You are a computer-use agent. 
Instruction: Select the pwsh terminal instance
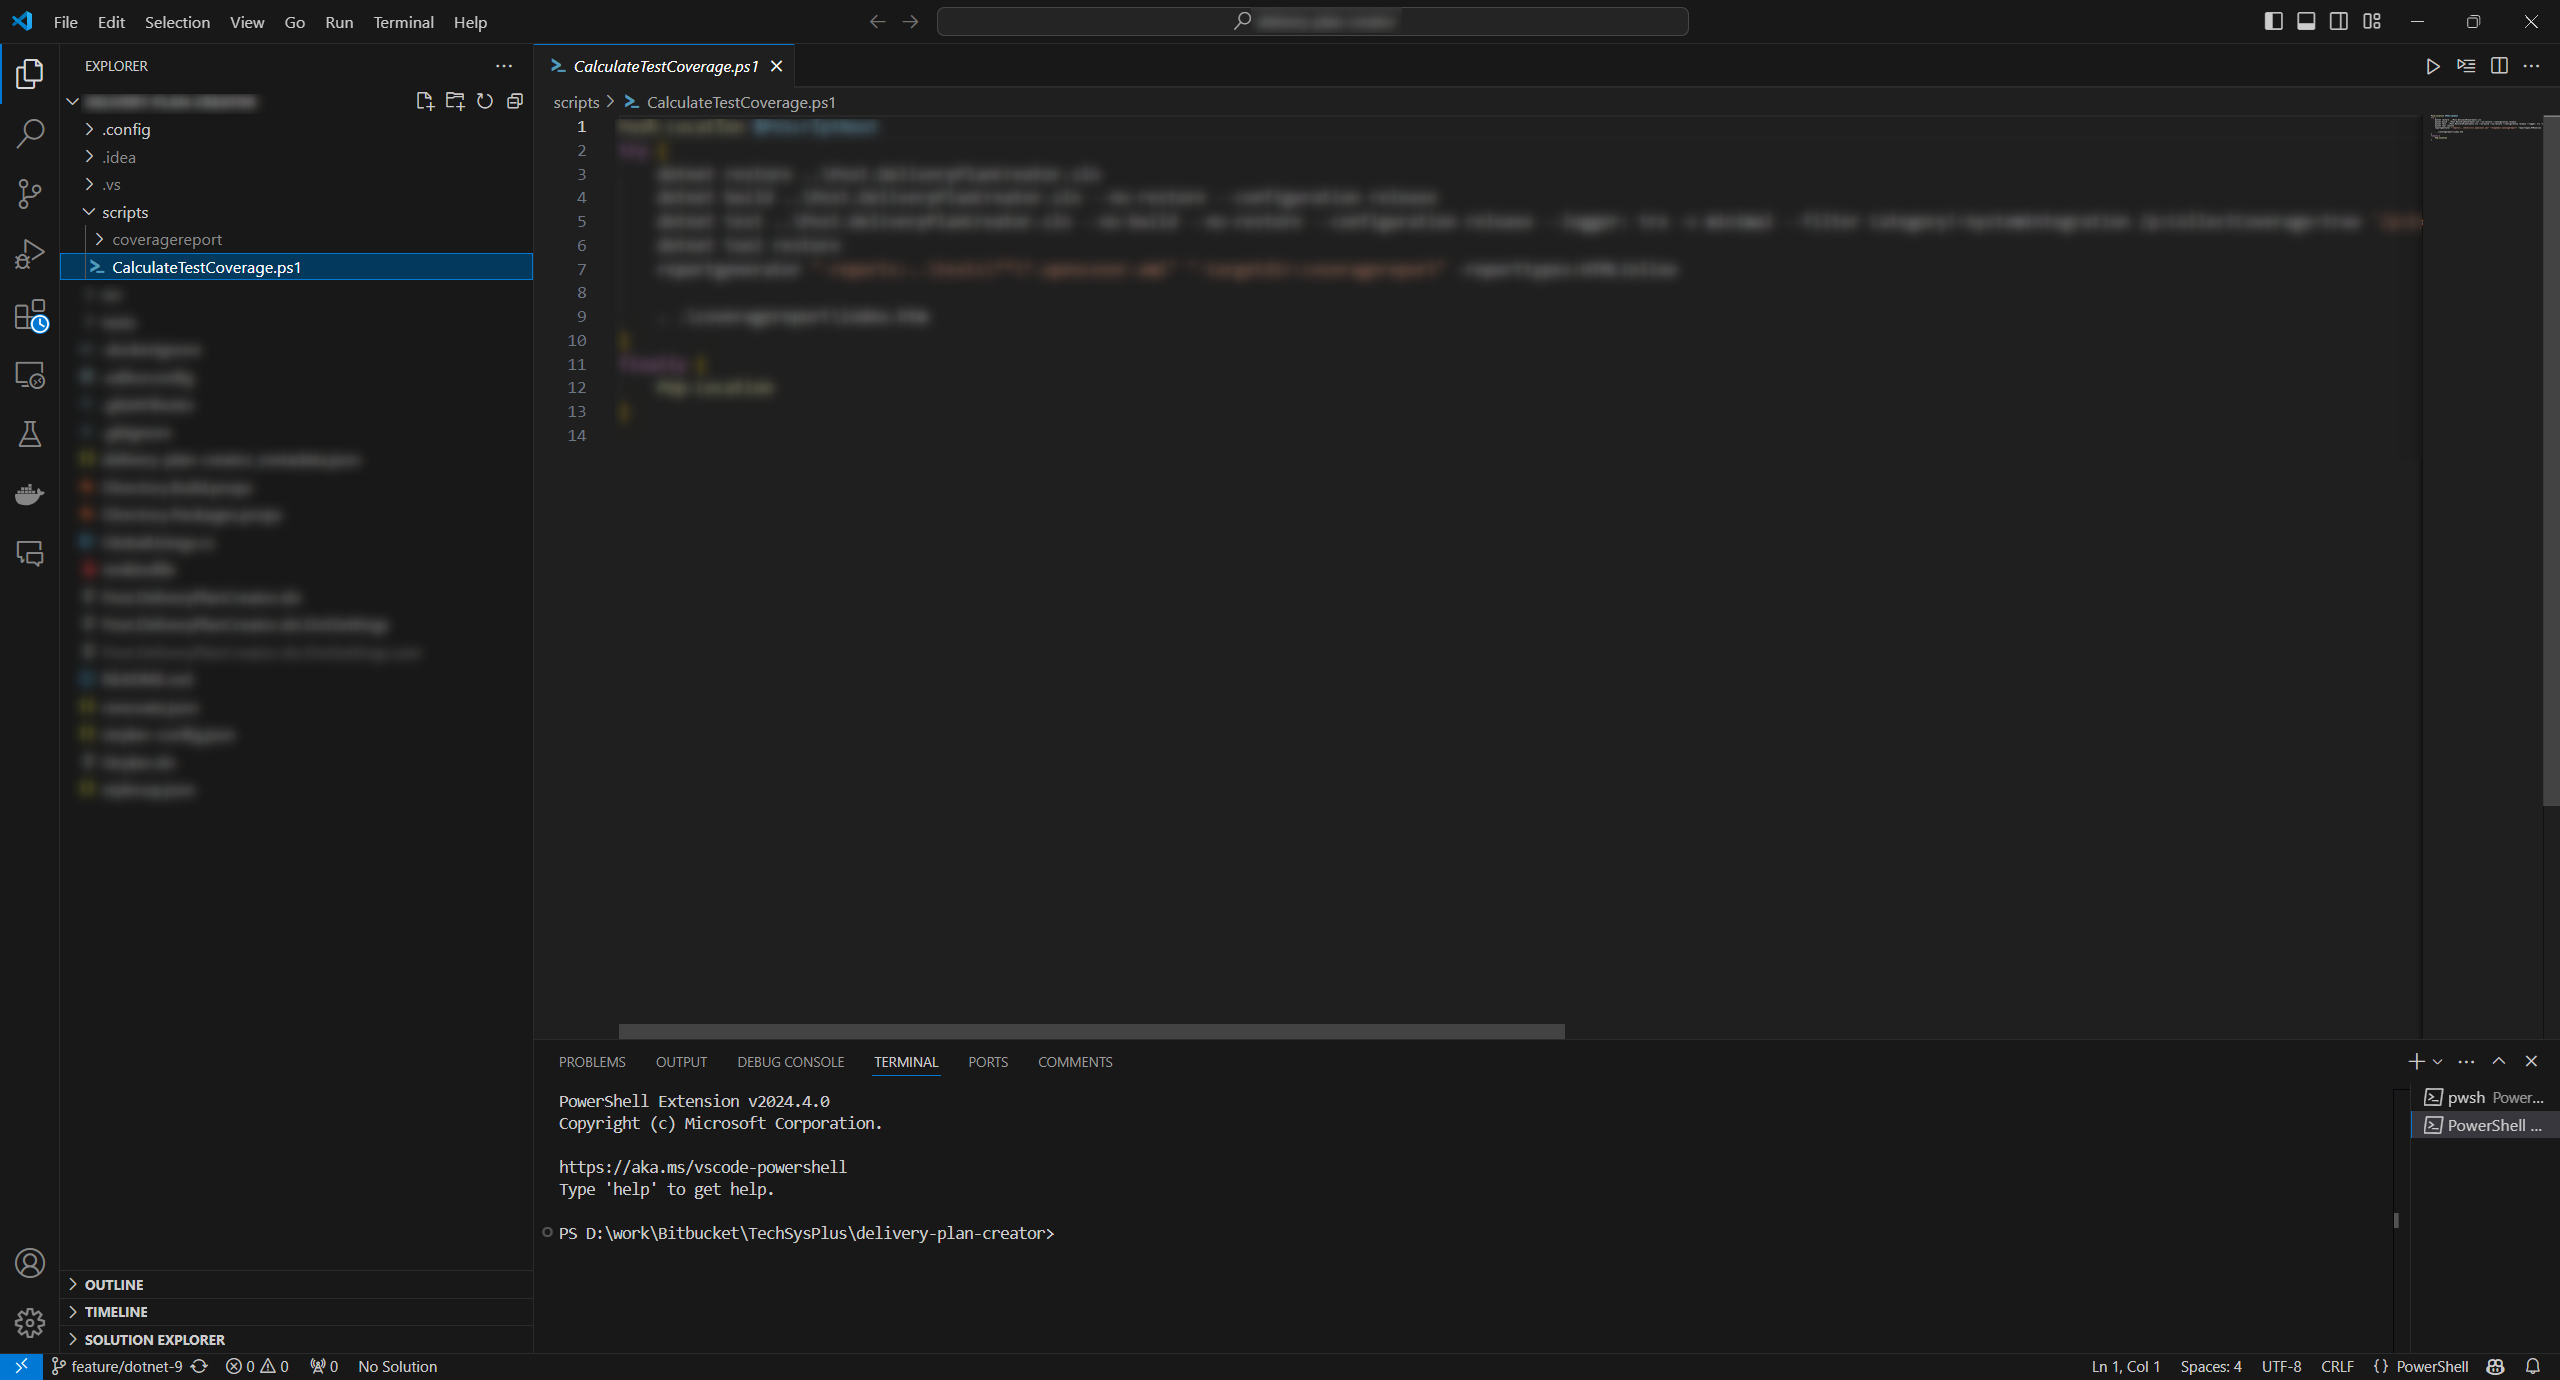point(2485,1098)
